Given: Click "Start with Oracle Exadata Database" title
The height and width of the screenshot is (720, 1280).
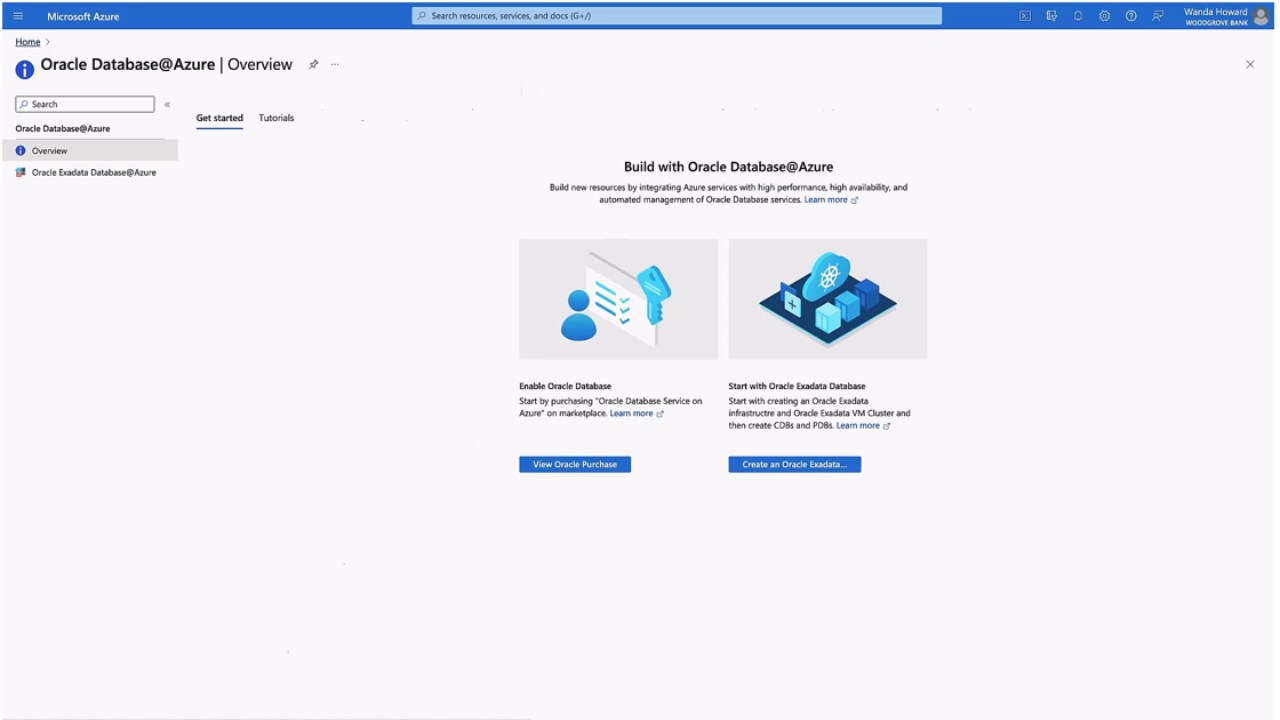Looking at the screenshot, I should pyautogui.click(x=797, y=386).
